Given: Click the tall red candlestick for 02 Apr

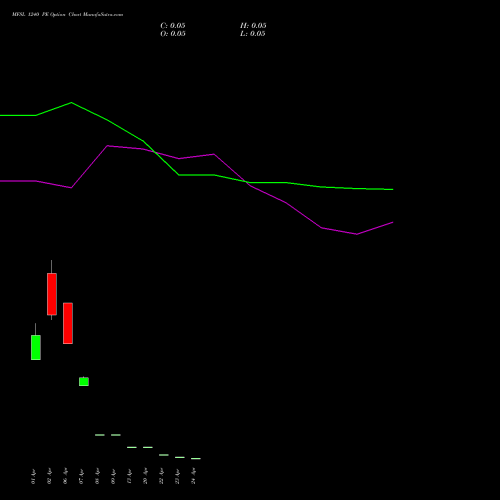Looking at the screenshot, I should (52, 294).
